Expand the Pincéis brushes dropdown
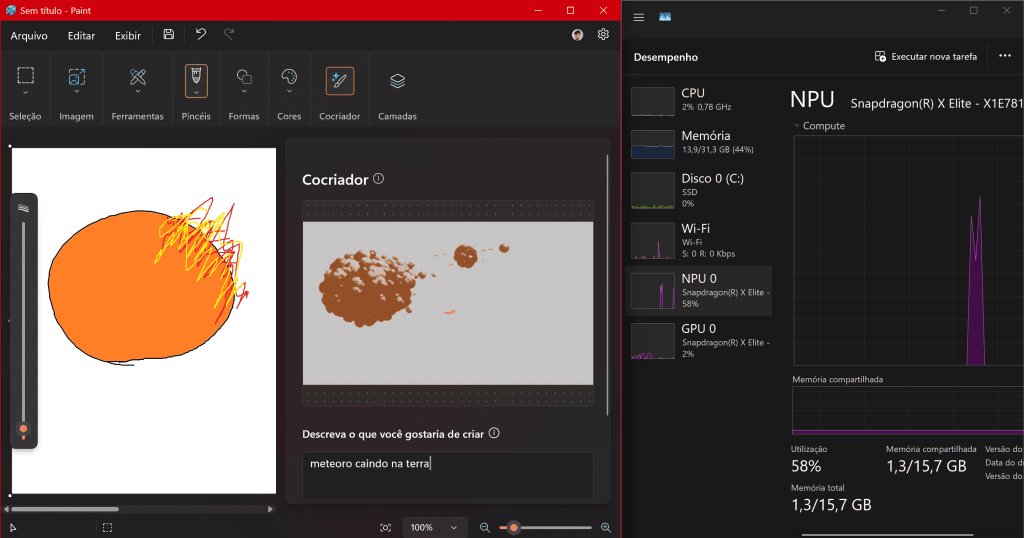This screenshot has height=538, width=1024. 197,92
